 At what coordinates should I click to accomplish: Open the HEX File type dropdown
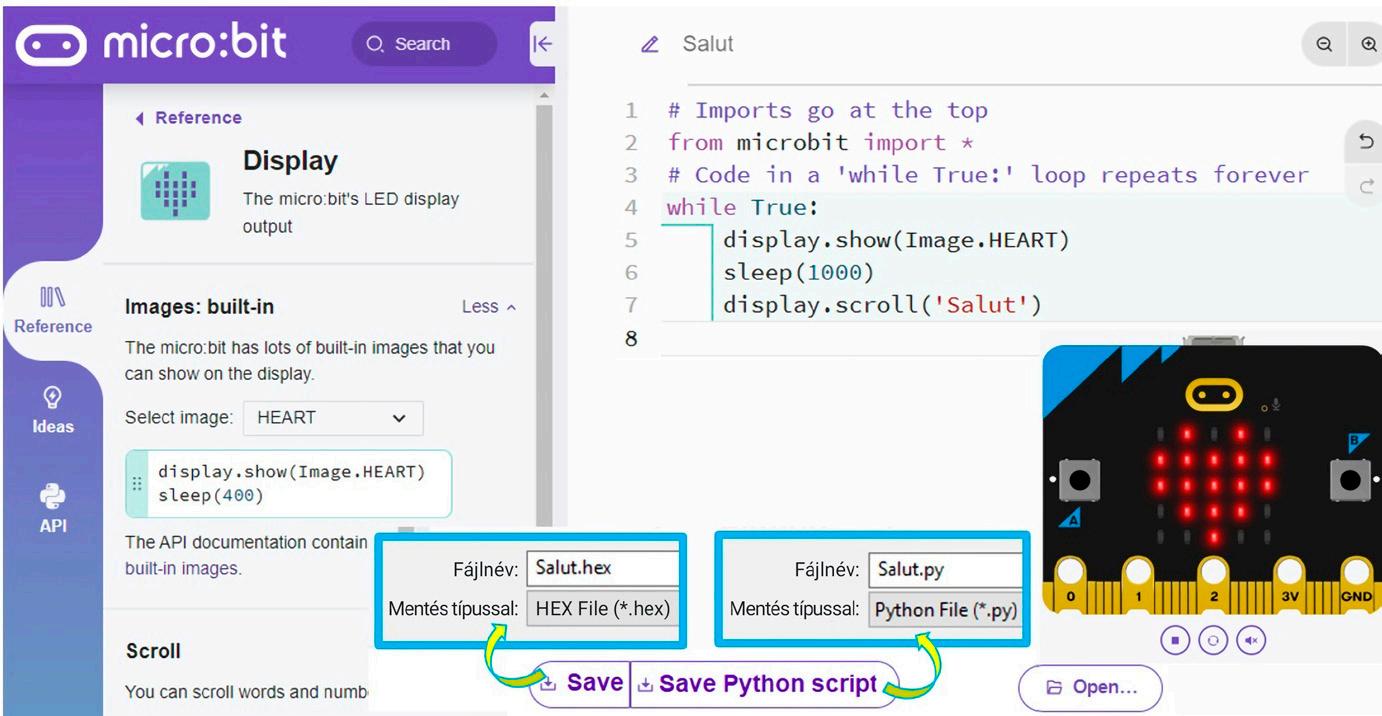[x=603, y=608]
